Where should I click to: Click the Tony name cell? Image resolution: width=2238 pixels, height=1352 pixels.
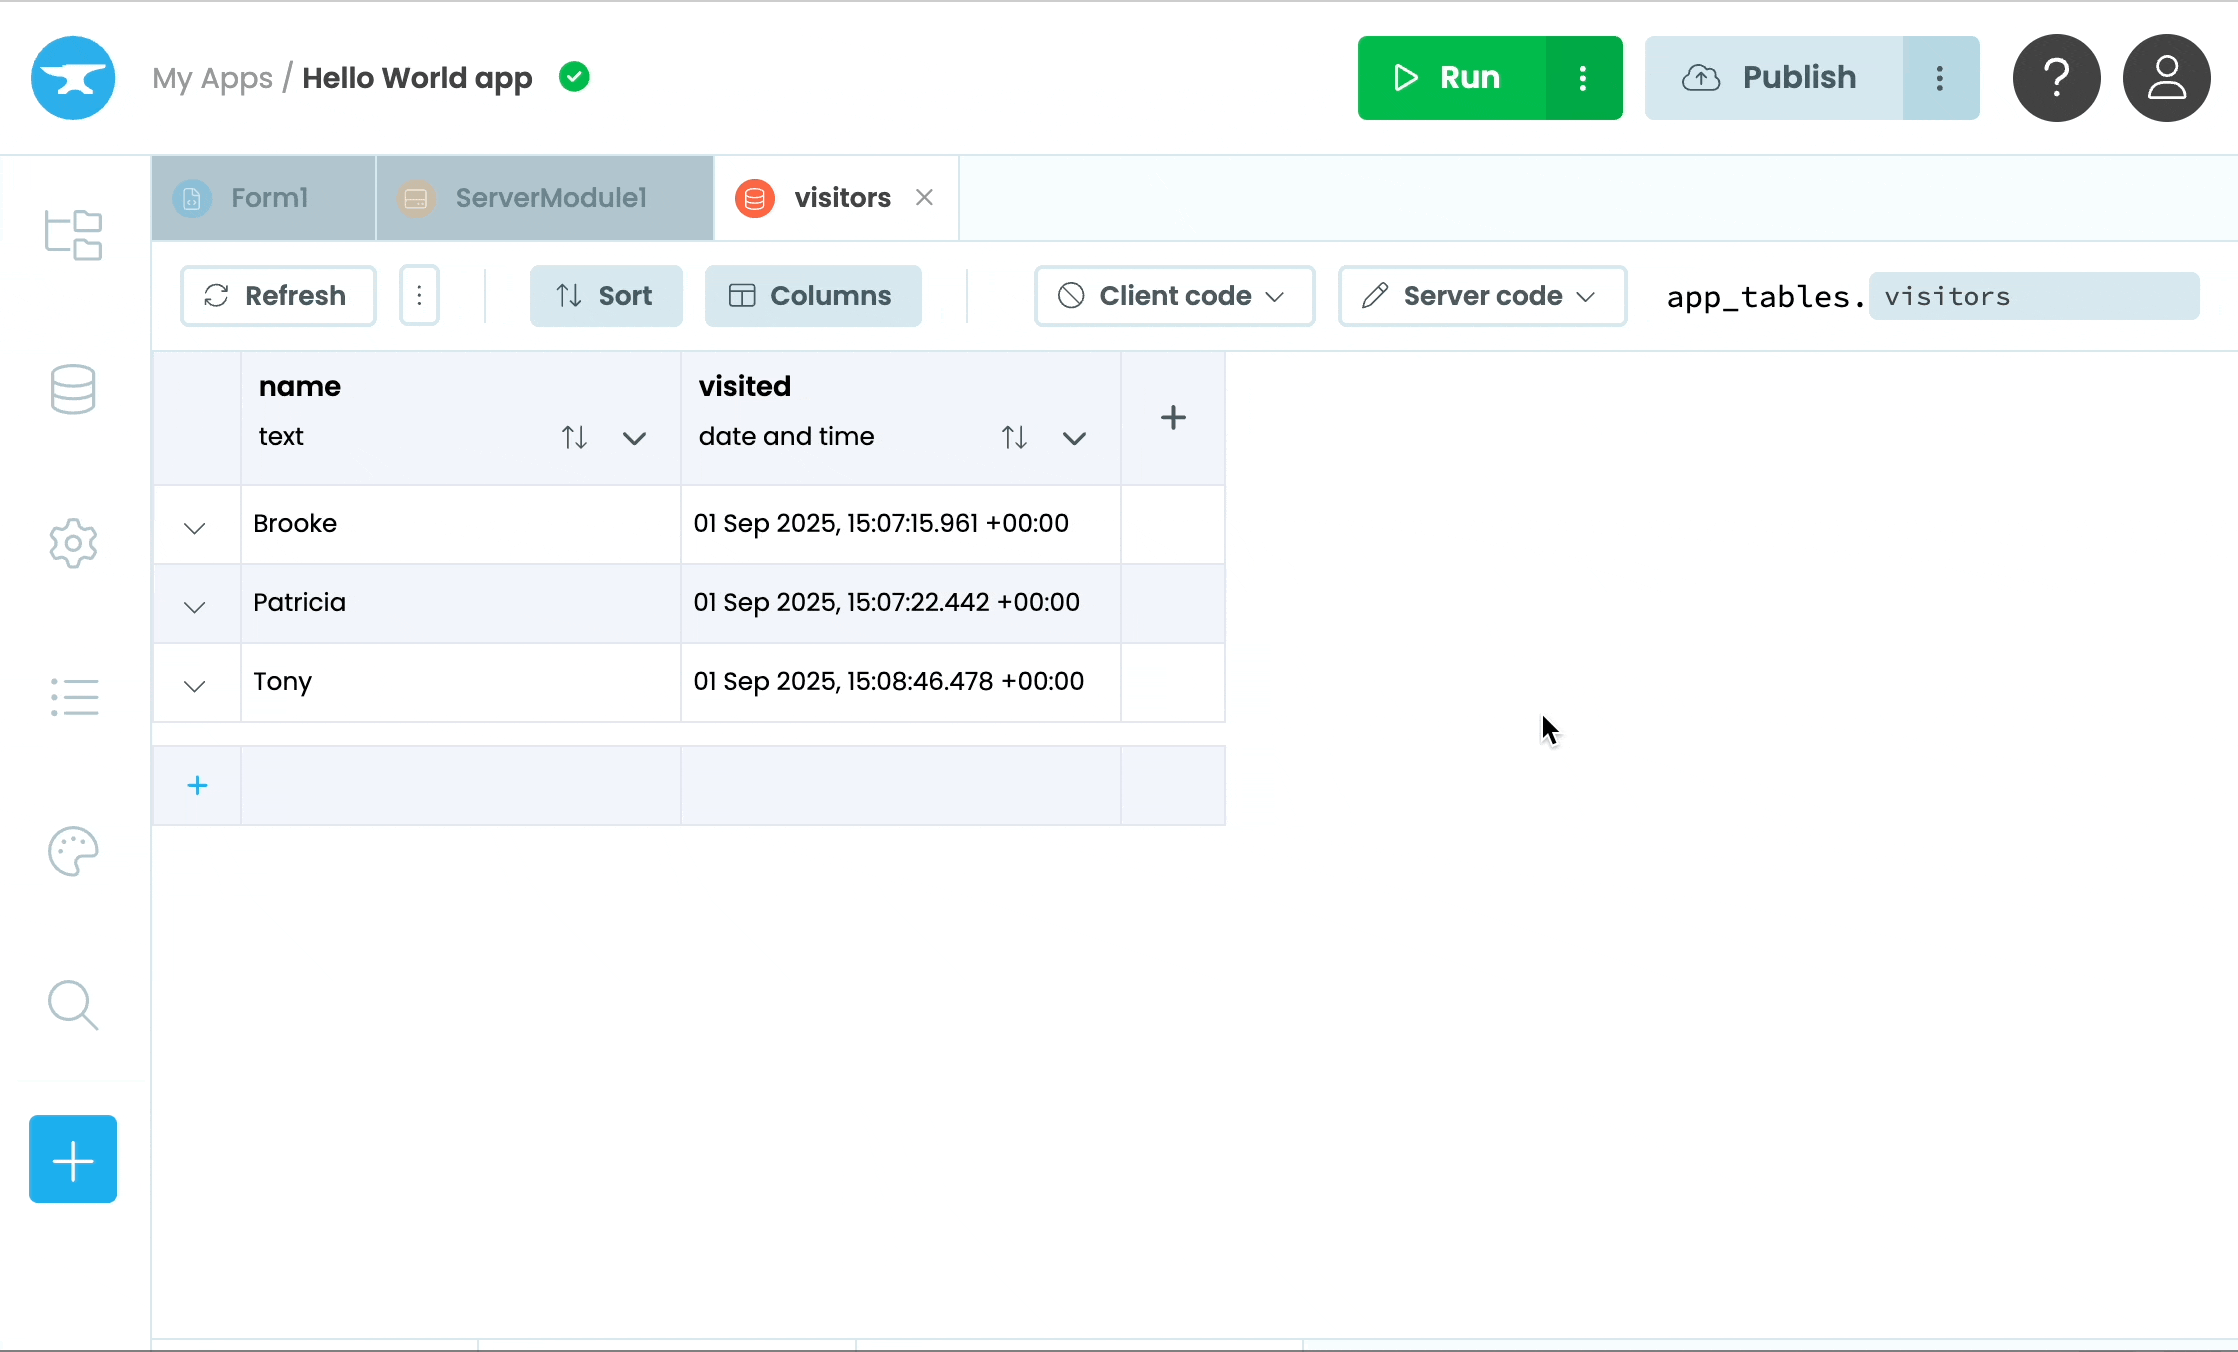461,682
